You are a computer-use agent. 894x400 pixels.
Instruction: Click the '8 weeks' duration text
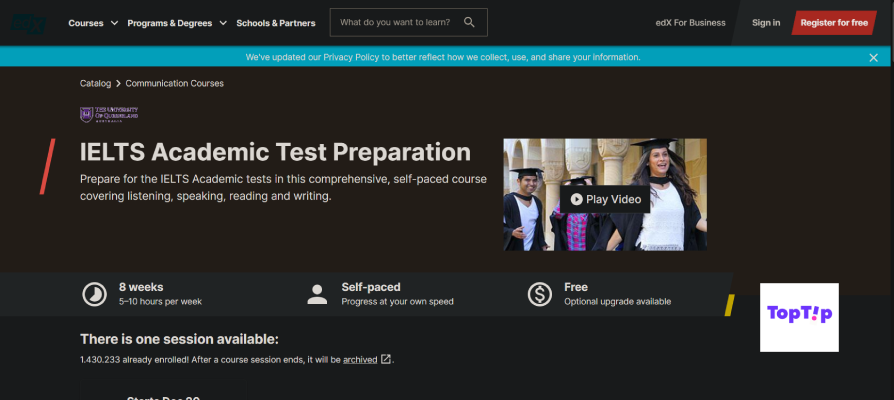141,287
